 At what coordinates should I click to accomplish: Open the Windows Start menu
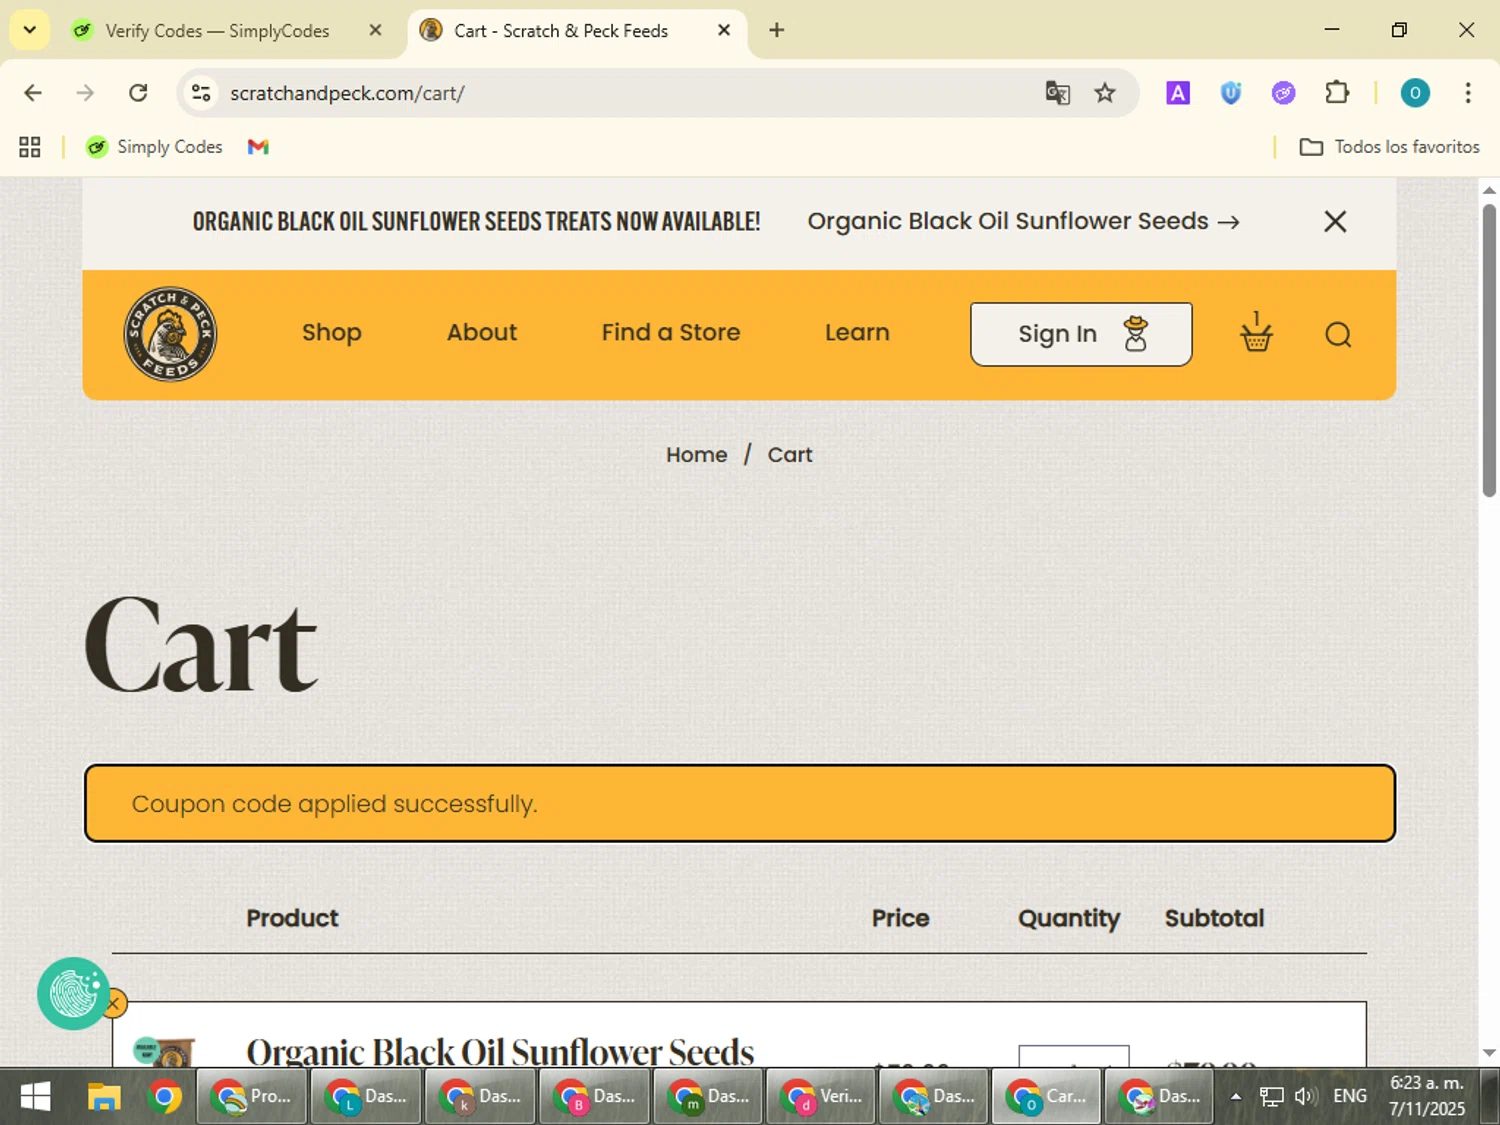pos(35,1097)
